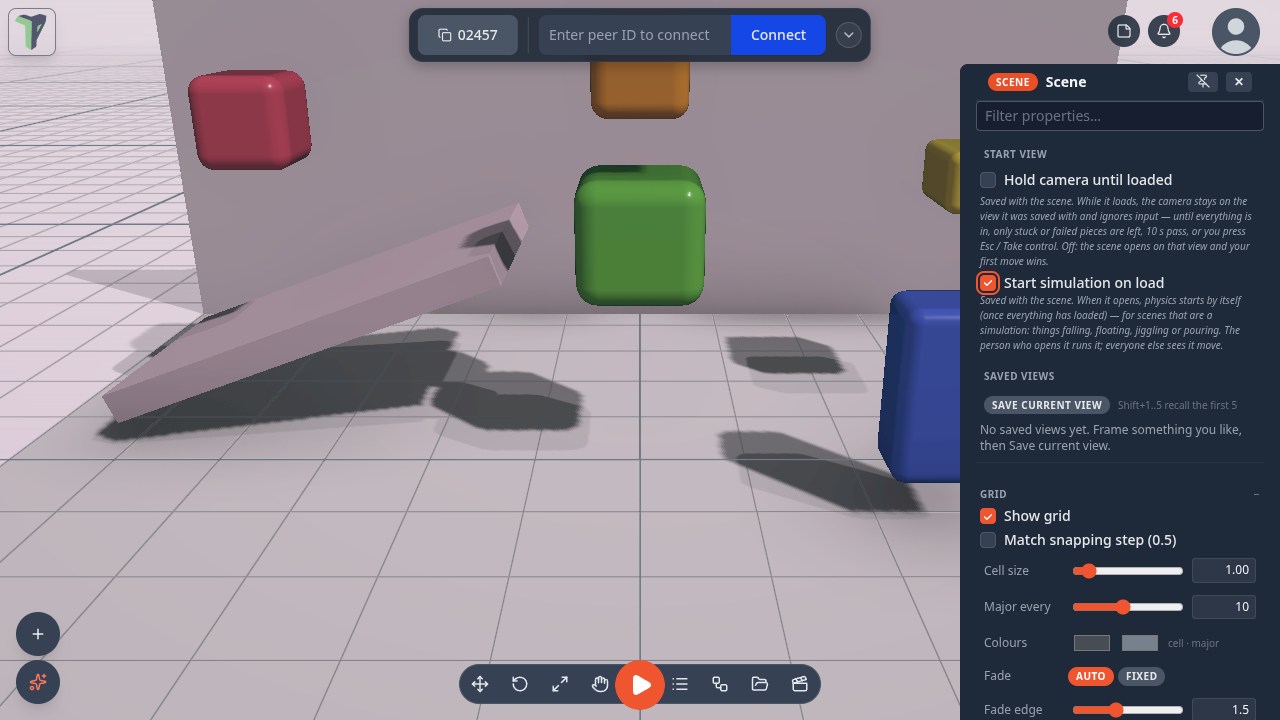Screen dimensions: 1280x720
Task: Click the Cell size value 1.00 field
Action: click(x=1224, y=570)
